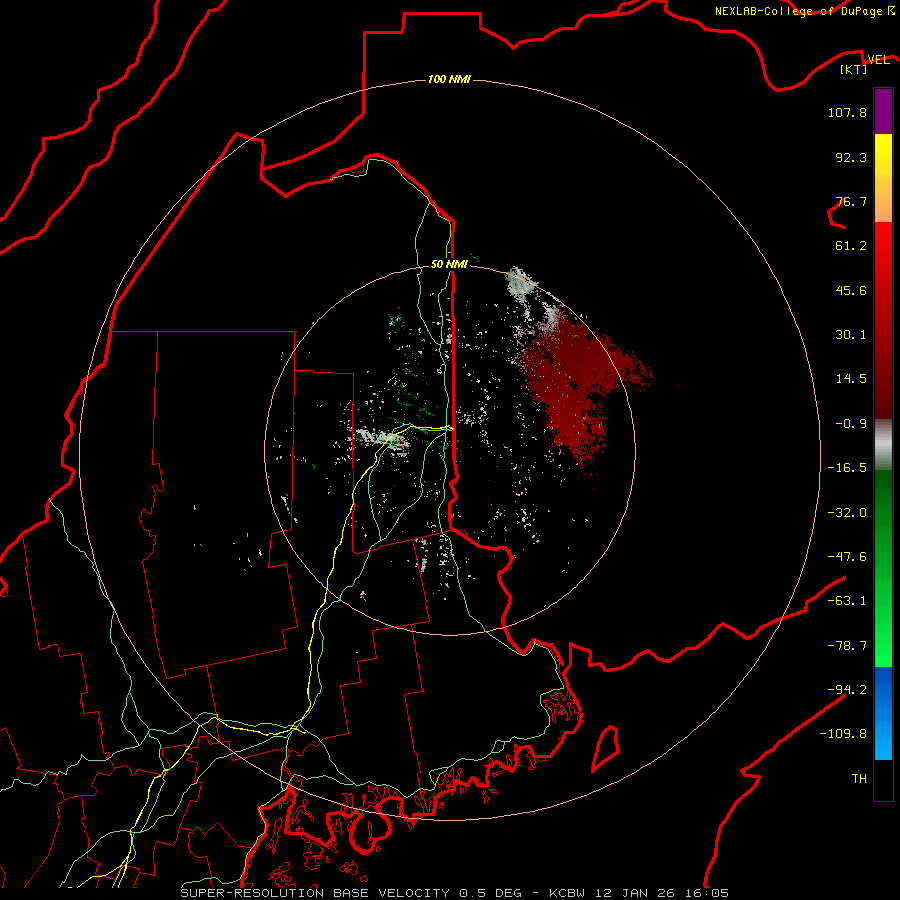Screen dimensions: 900x900
Task: Click the island outline off the southeast coast
Action: (x=606, y=748)
